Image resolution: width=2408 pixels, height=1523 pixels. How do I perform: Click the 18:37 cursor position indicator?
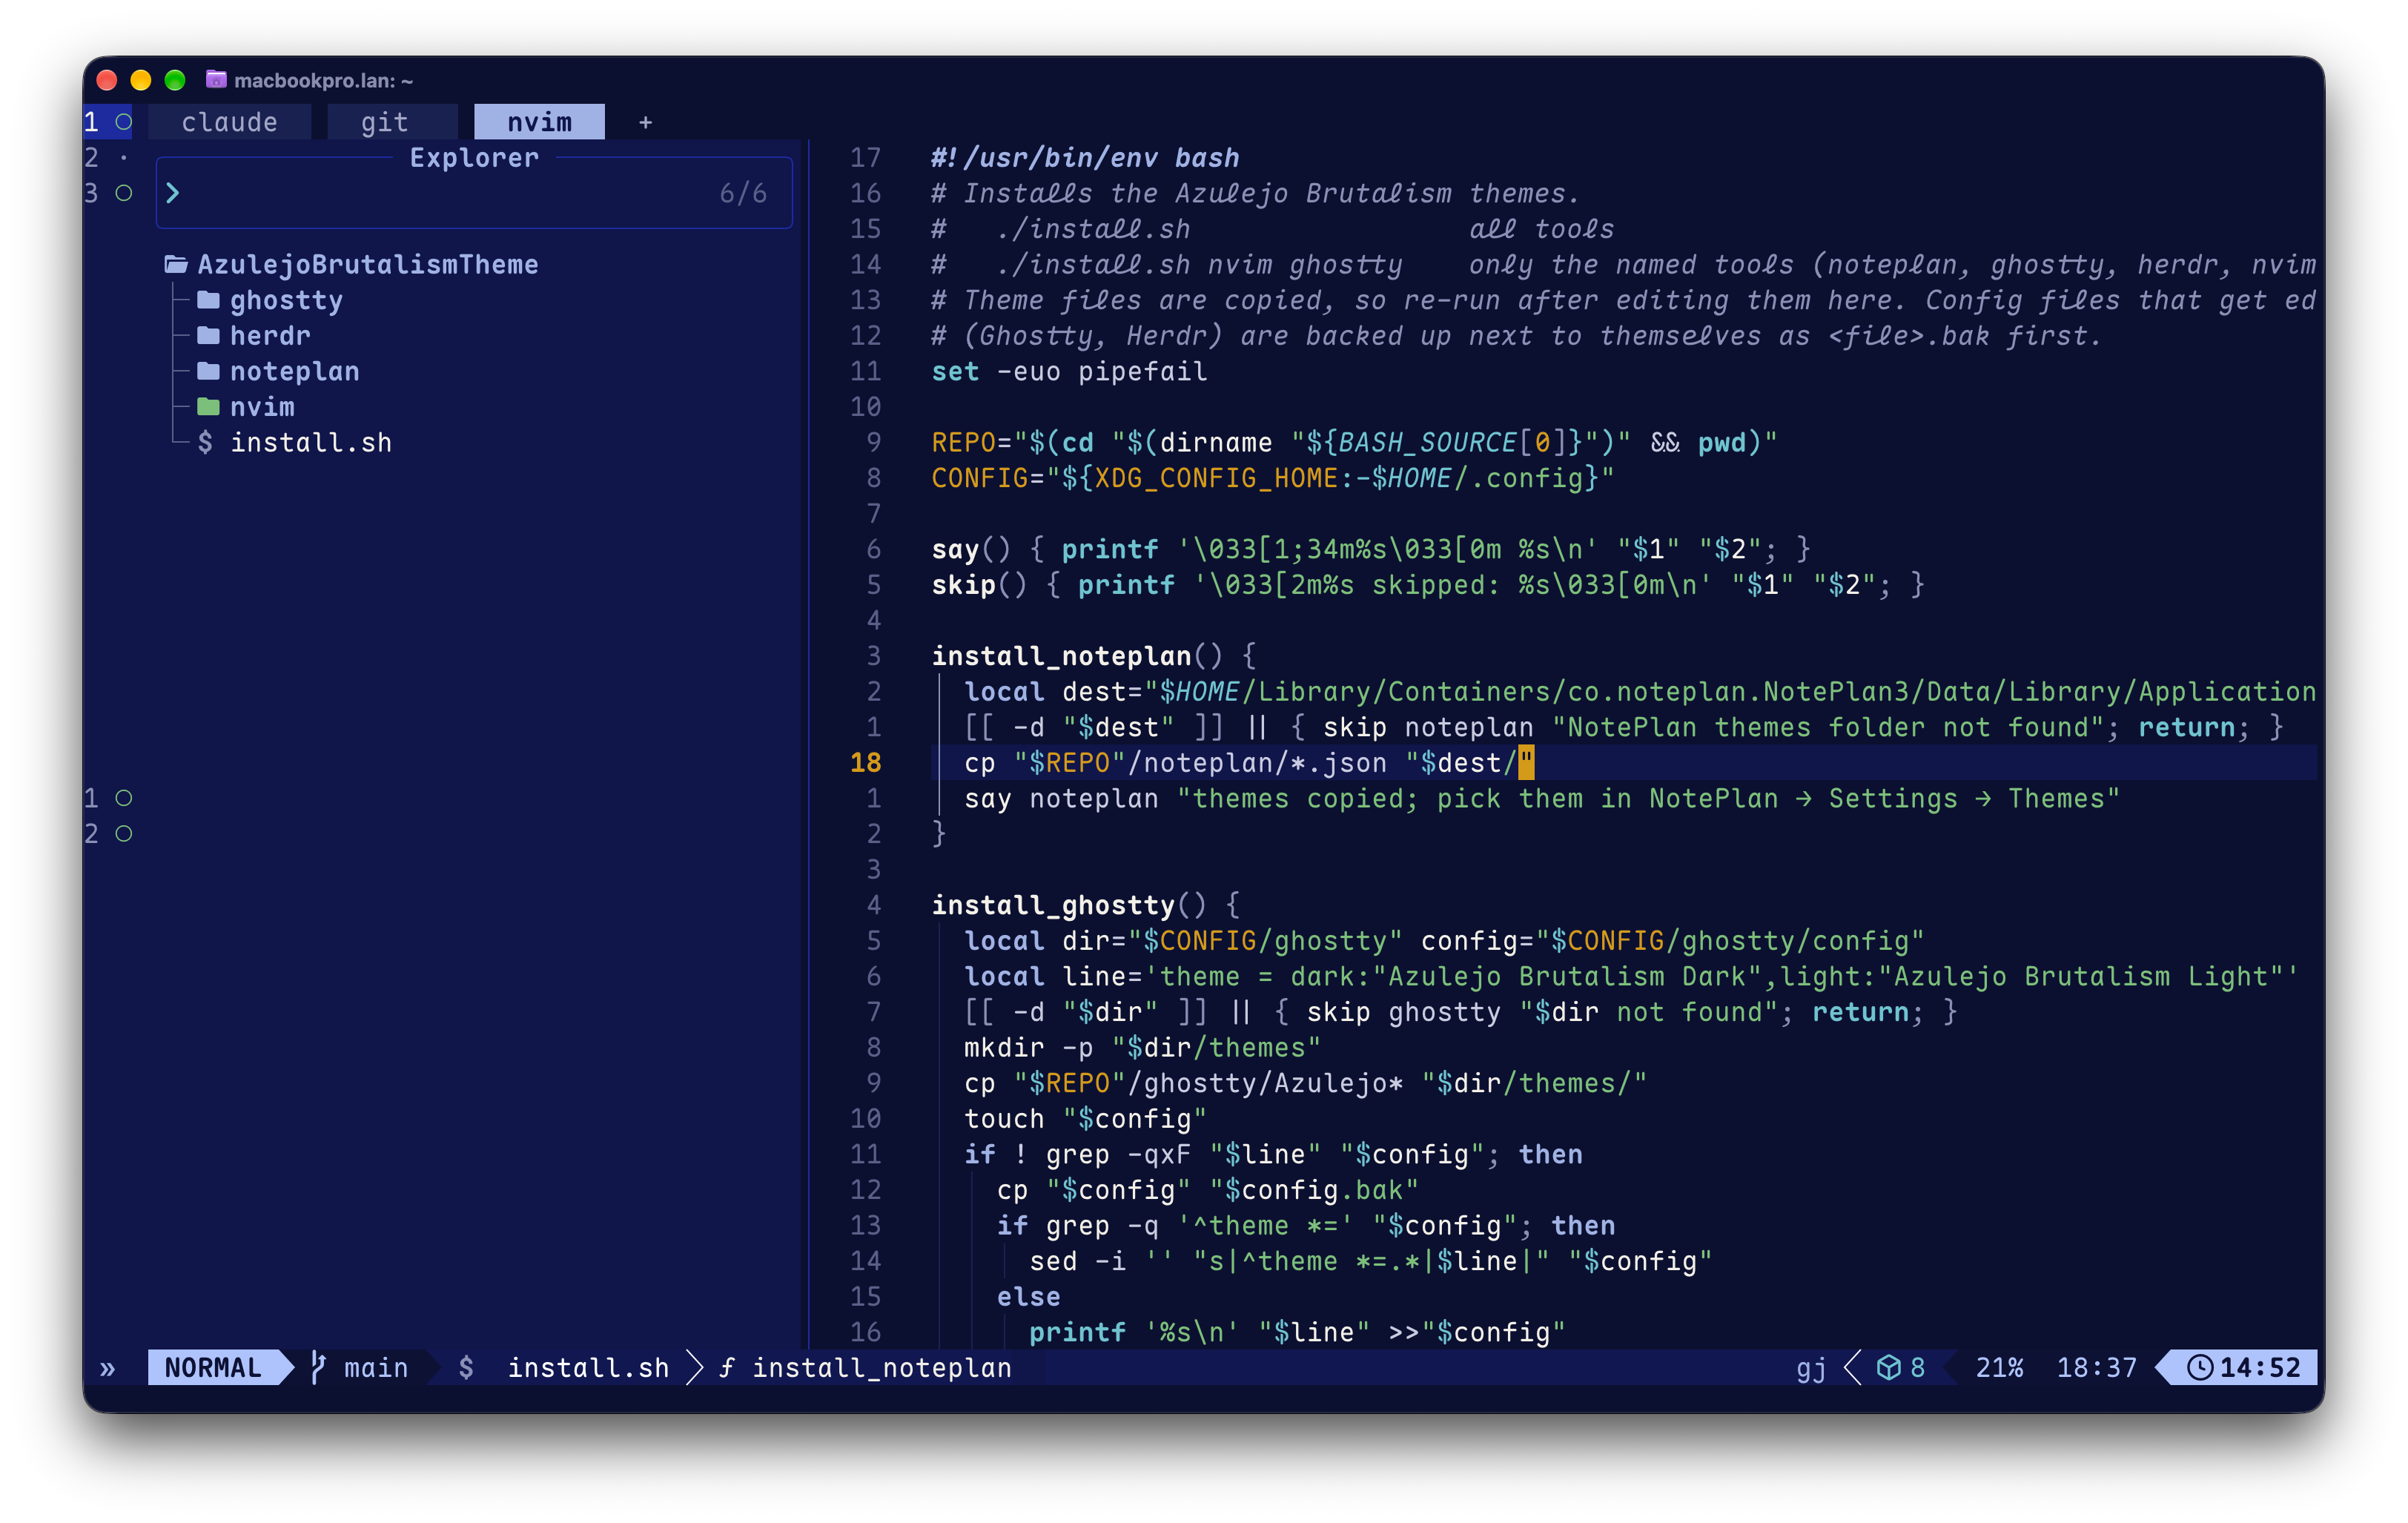click(2096, 1367)
